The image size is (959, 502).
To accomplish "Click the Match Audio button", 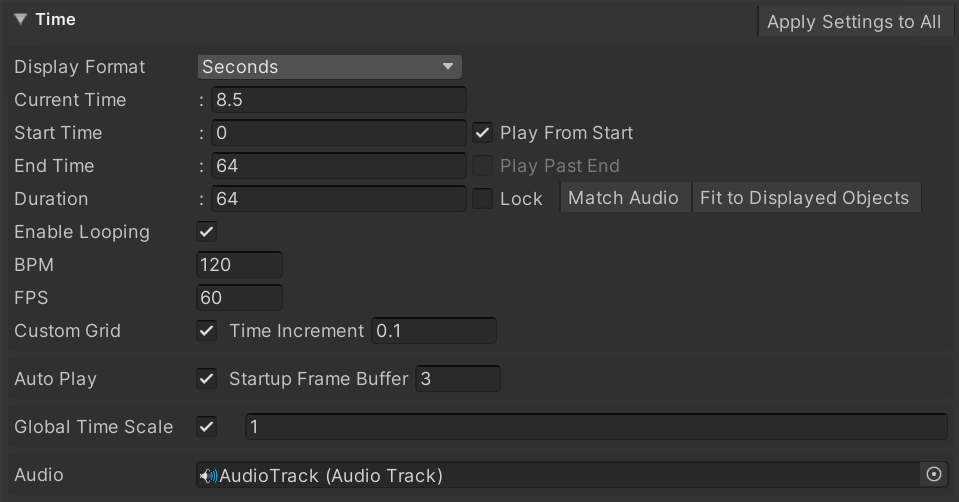I will point(625,197).
